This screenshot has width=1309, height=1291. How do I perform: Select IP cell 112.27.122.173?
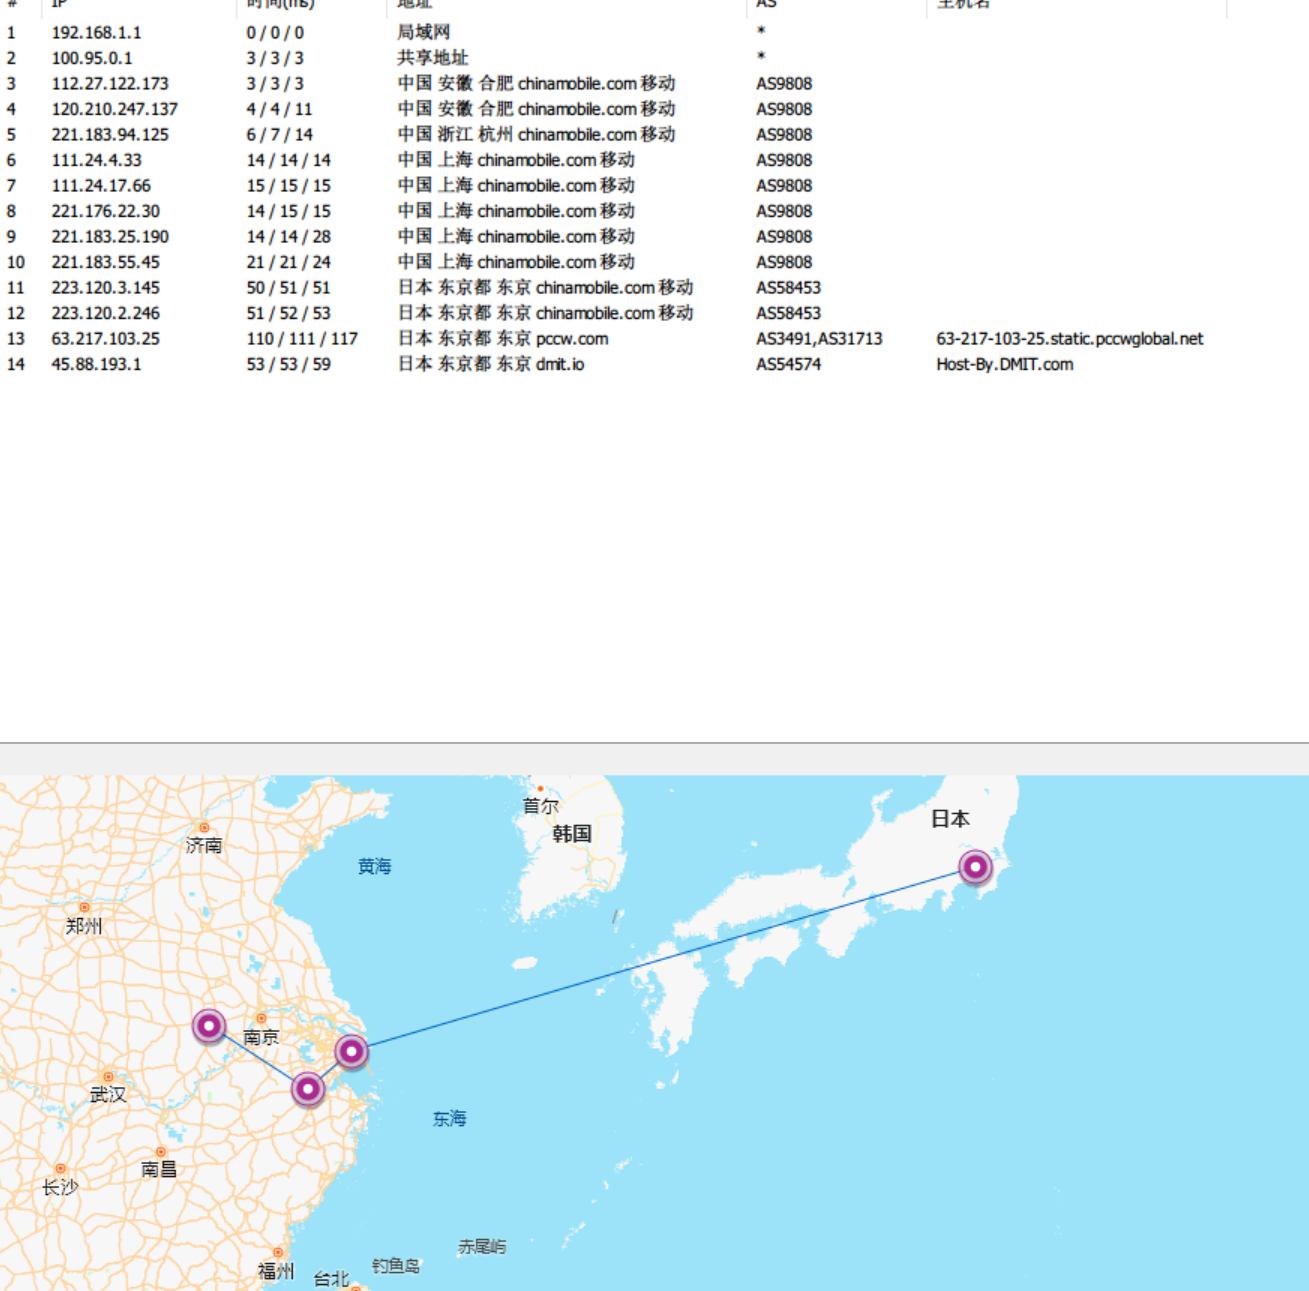[110, 84]
